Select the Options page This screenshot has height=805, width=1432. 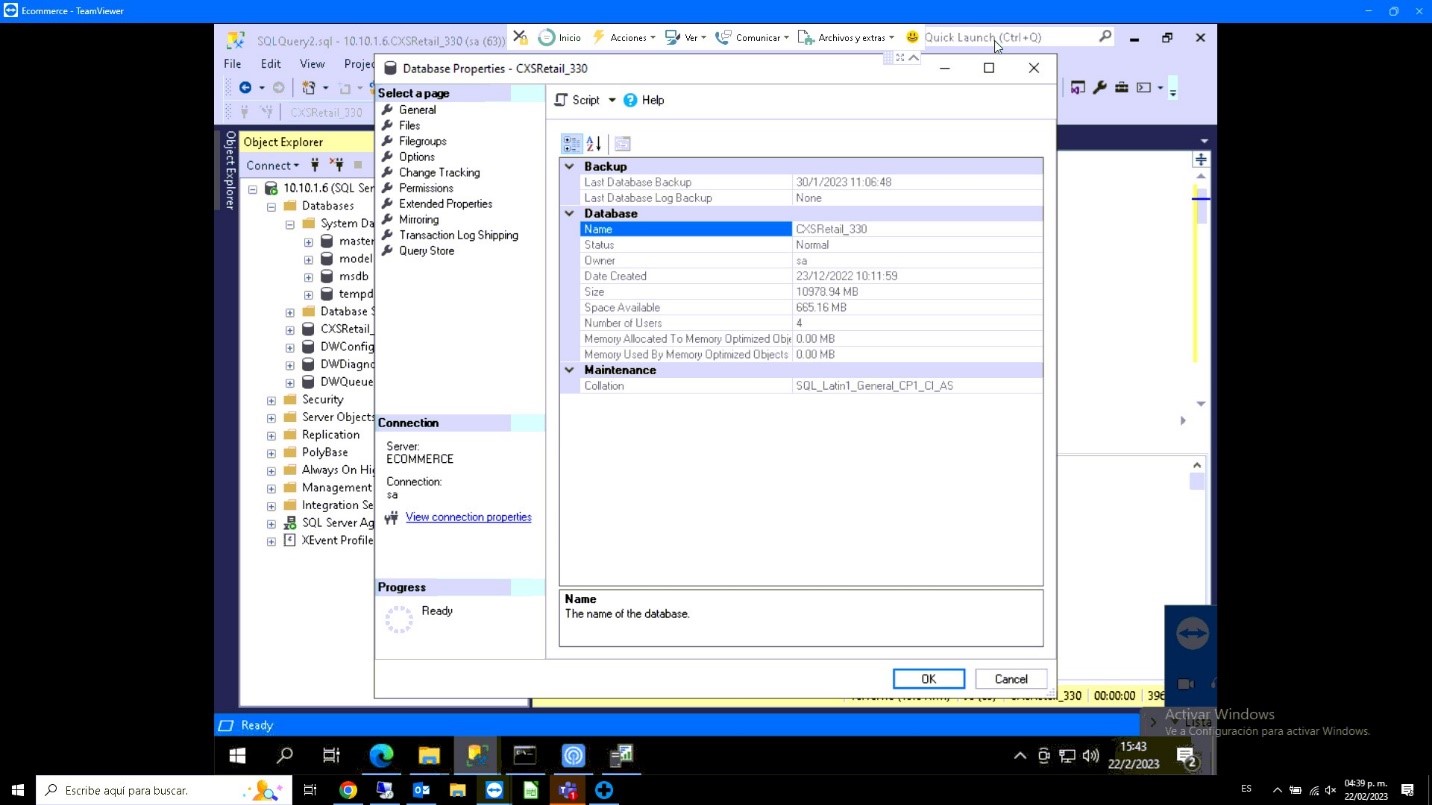click(417, 157)
